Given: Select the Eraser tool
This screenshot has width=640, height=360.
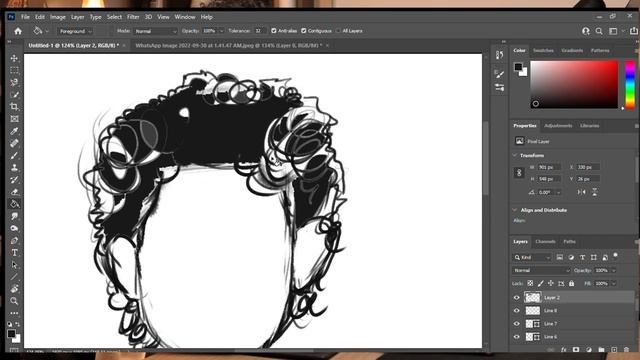Looking at the screenshot, I should [x=14, y=191].
